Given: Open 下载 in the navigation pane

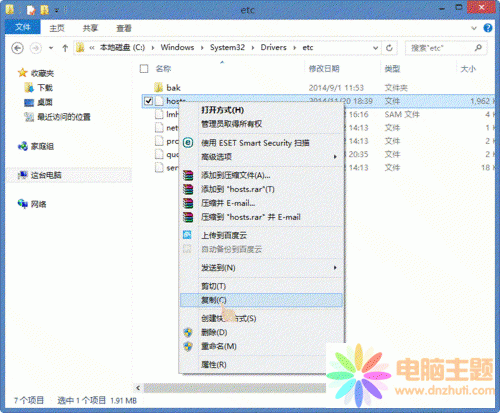Looking at the screenshot, I should click(x=45, y=88).
